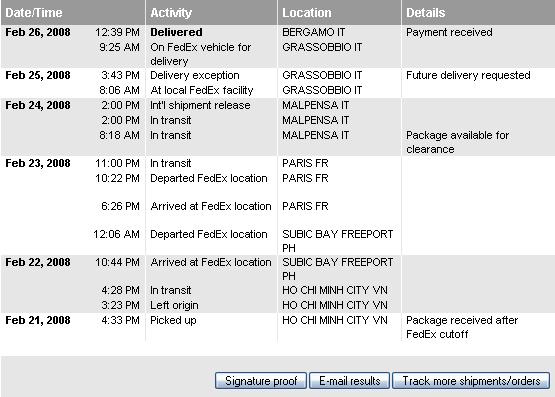Select the Details column header

[425, 13]
